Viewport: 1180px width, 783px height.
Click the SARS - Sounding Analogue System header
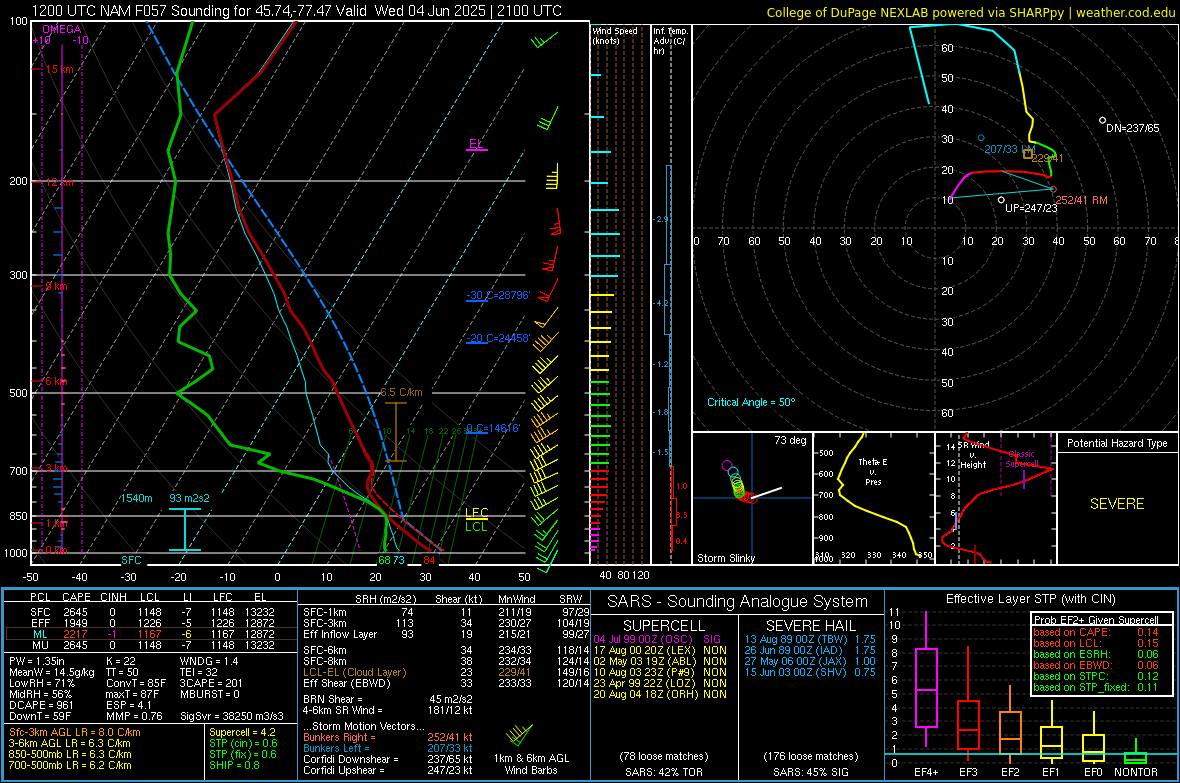738,601
